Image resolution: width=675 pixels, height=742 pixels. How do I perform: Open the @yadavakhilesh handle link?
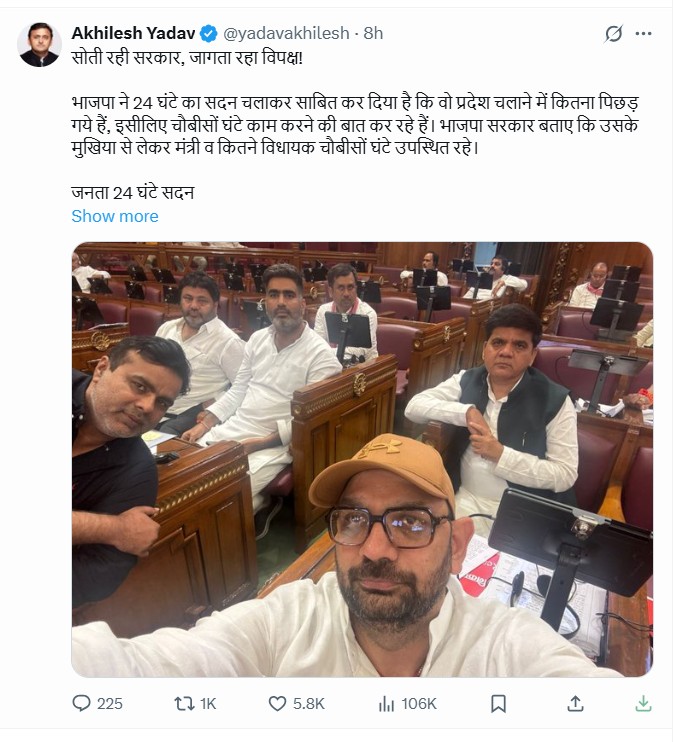click(286, 34)
